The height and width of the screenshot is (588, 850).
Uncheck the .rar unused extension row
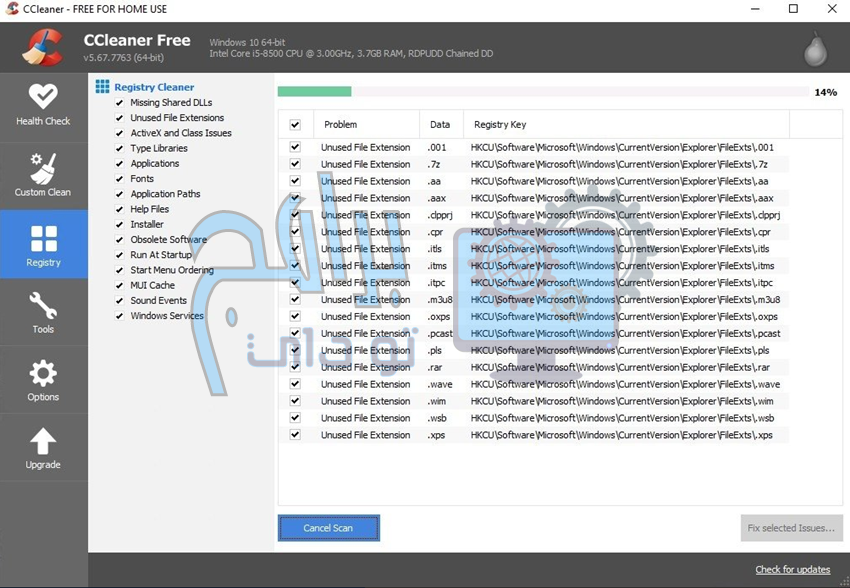[x=295, y=367]
